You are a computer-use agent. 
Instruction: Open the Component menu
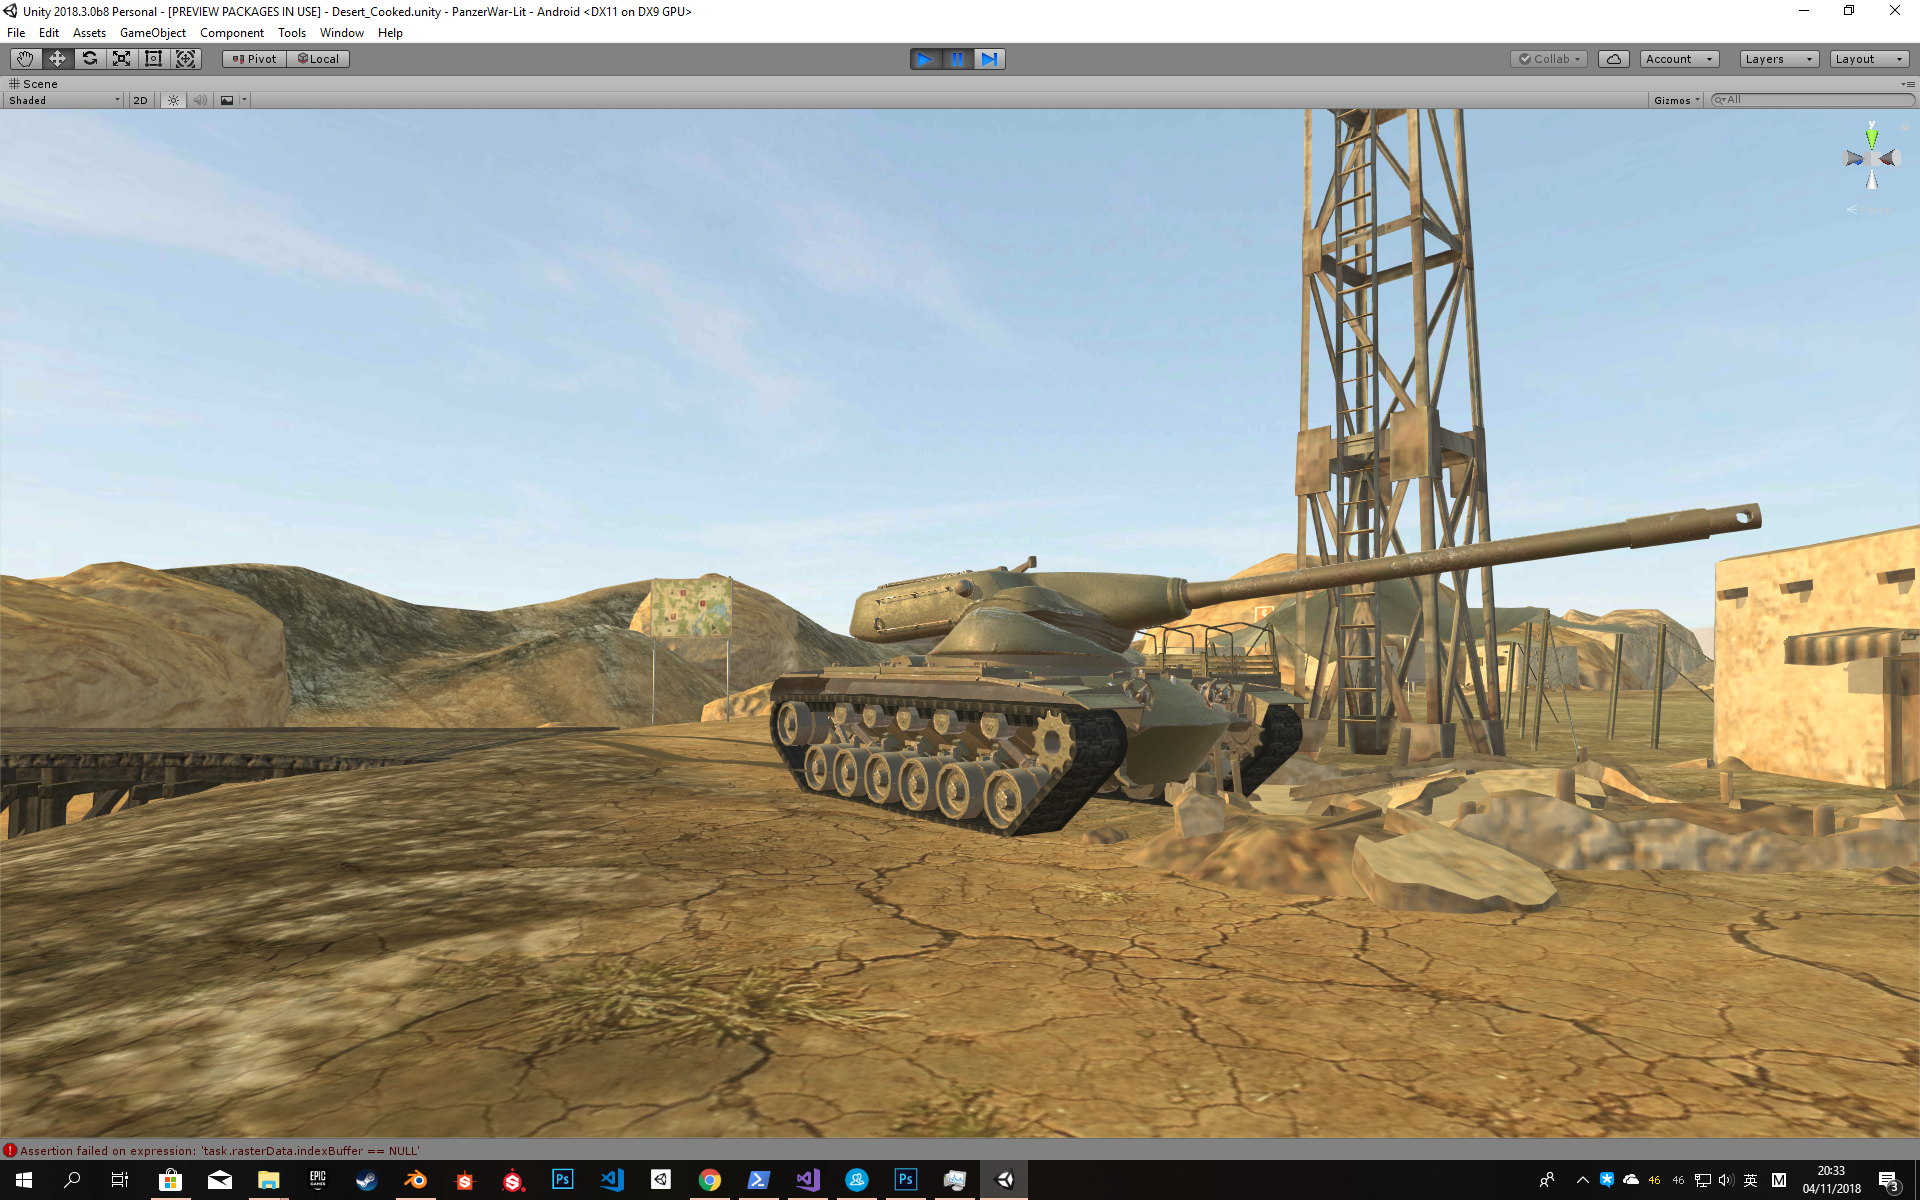(x=231, y=33)
